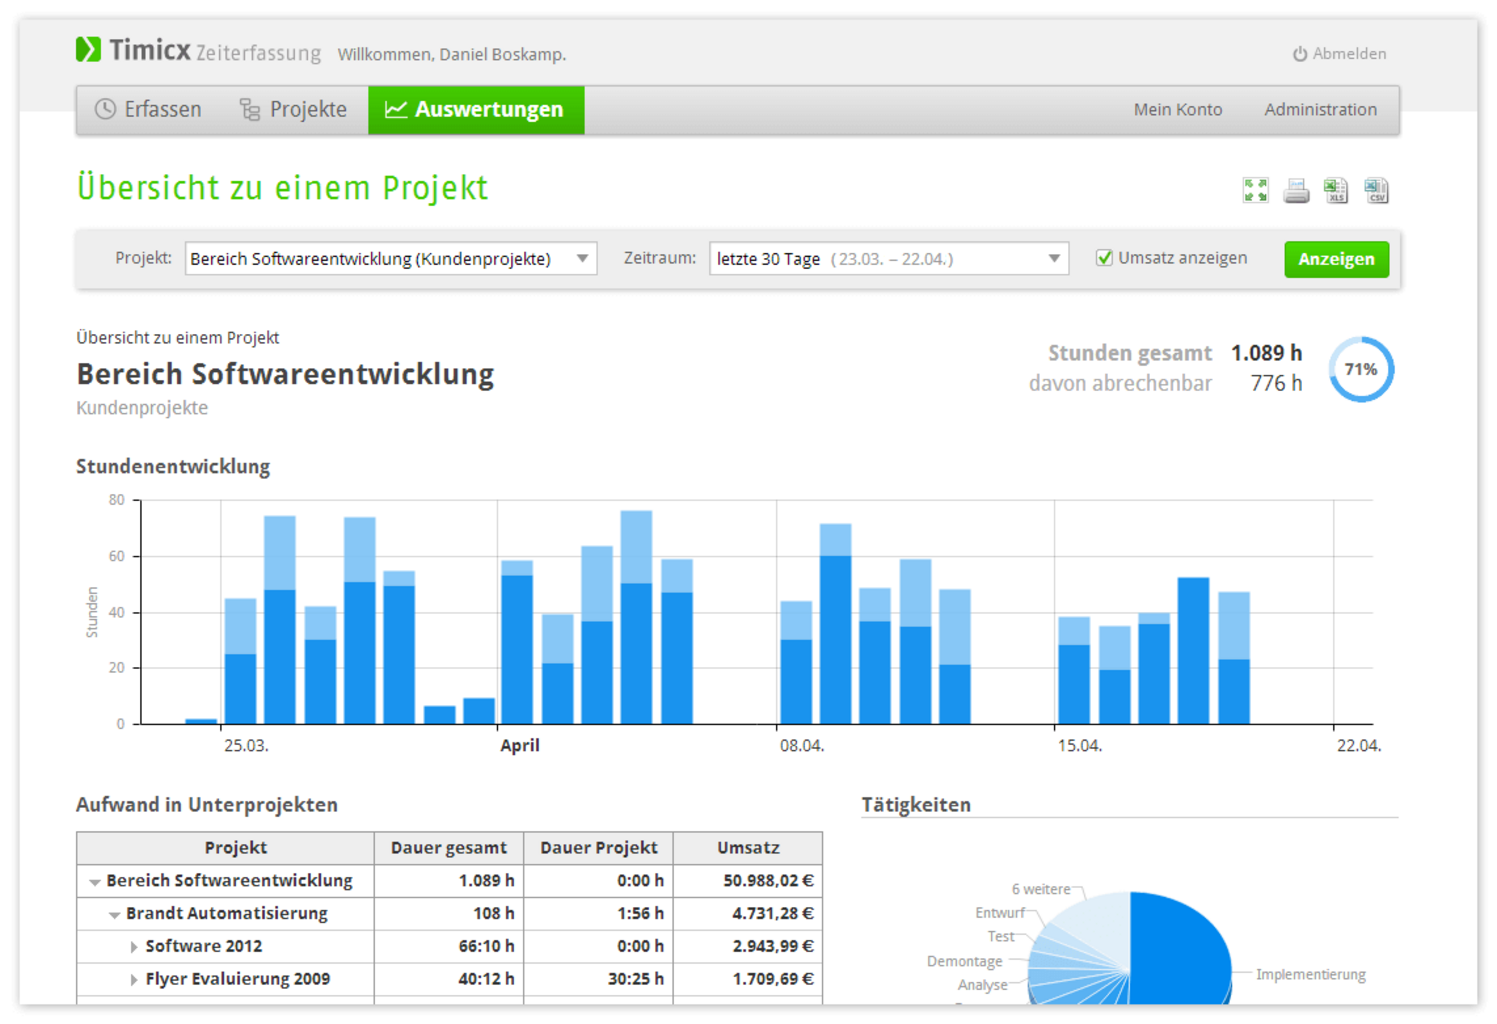Collapse the Brandt Automatisierung subproject

114,915
